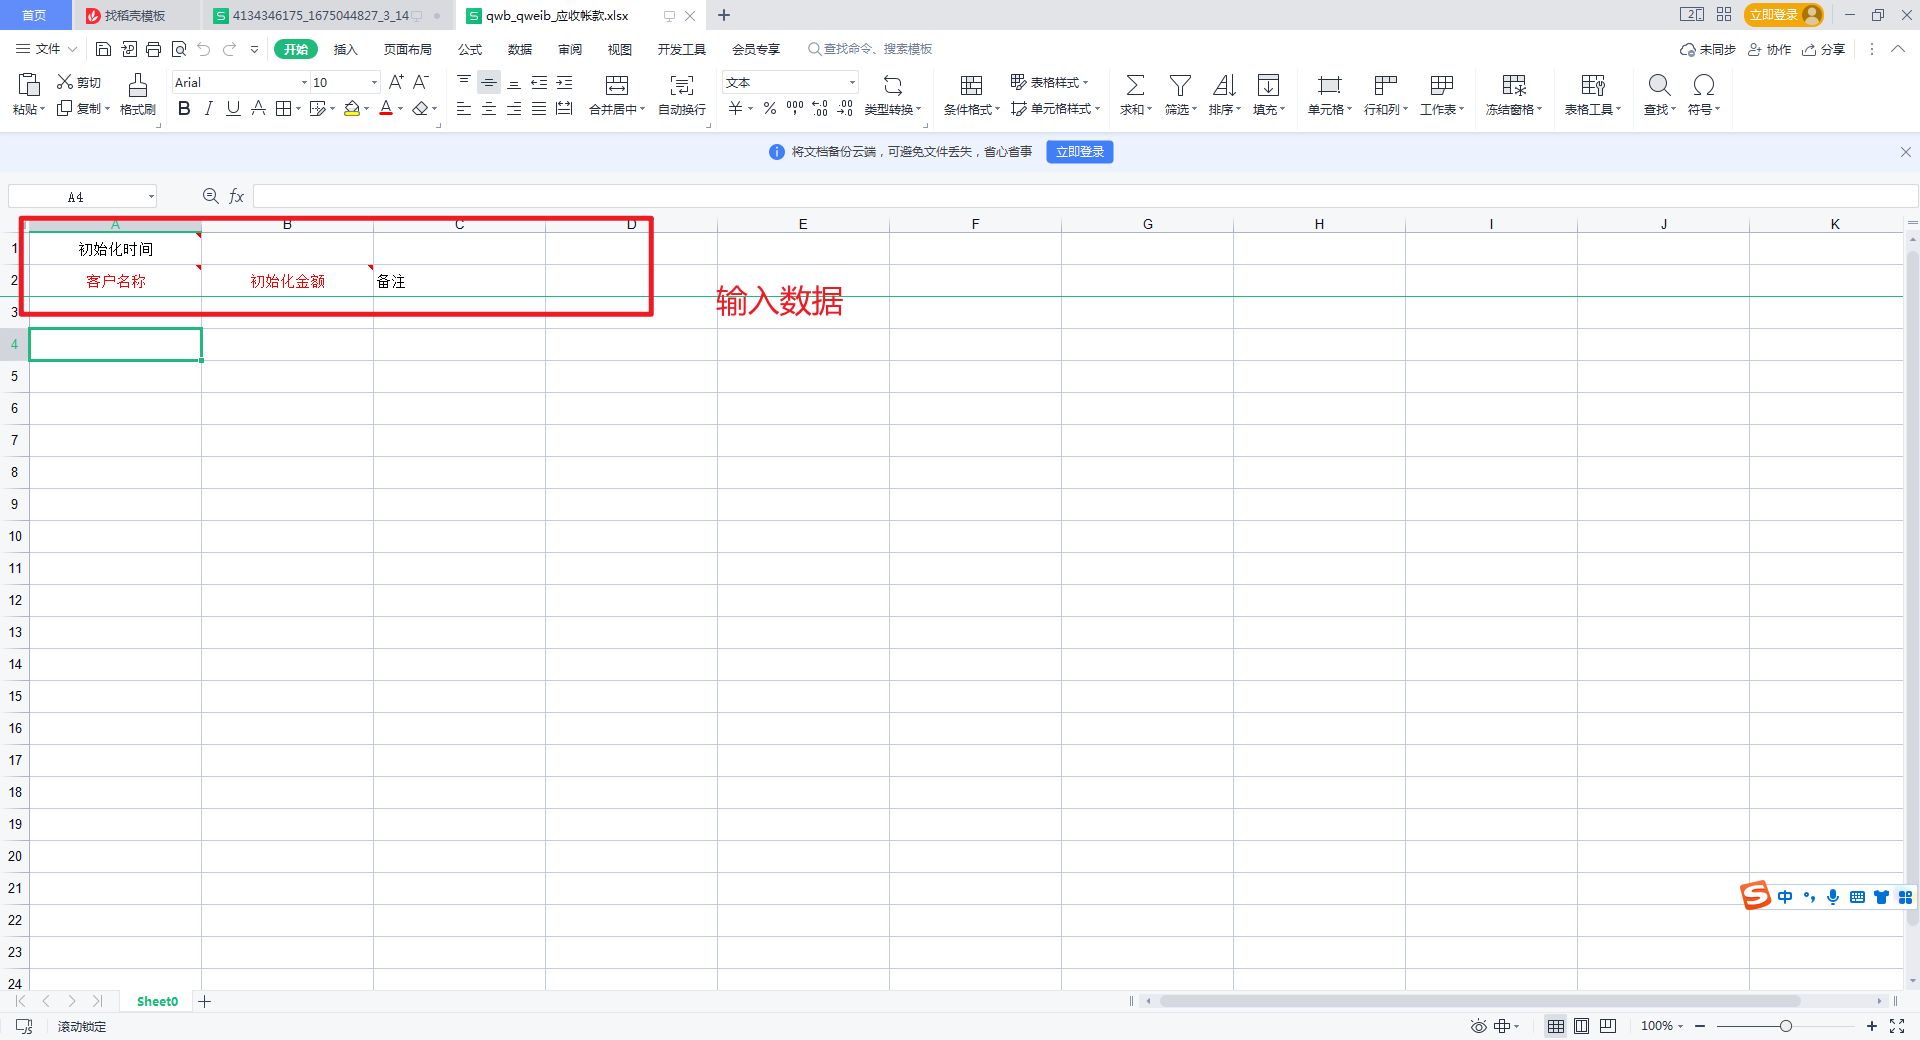The image size is (1920, 1040).
Task: Click the Conditional Formatting (条件格式) icon
Action: pos(971,86)
